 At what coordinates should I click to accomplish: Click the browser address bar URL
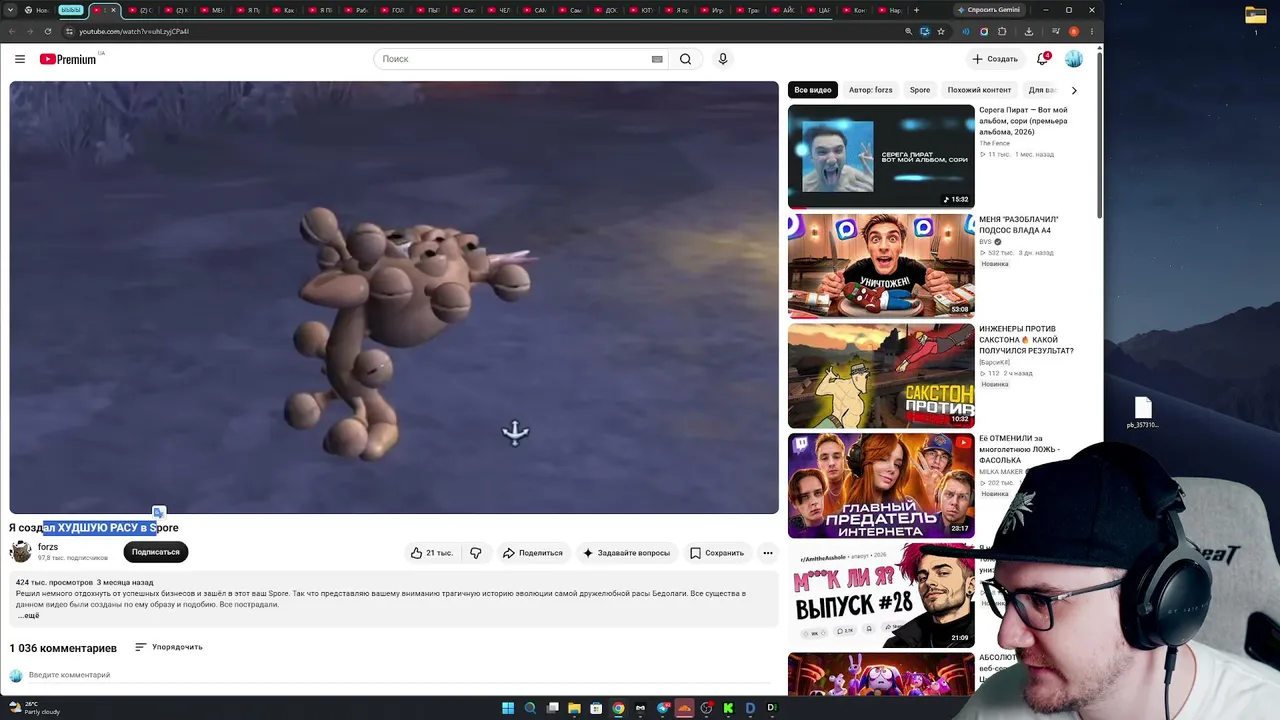click(134, 31)
